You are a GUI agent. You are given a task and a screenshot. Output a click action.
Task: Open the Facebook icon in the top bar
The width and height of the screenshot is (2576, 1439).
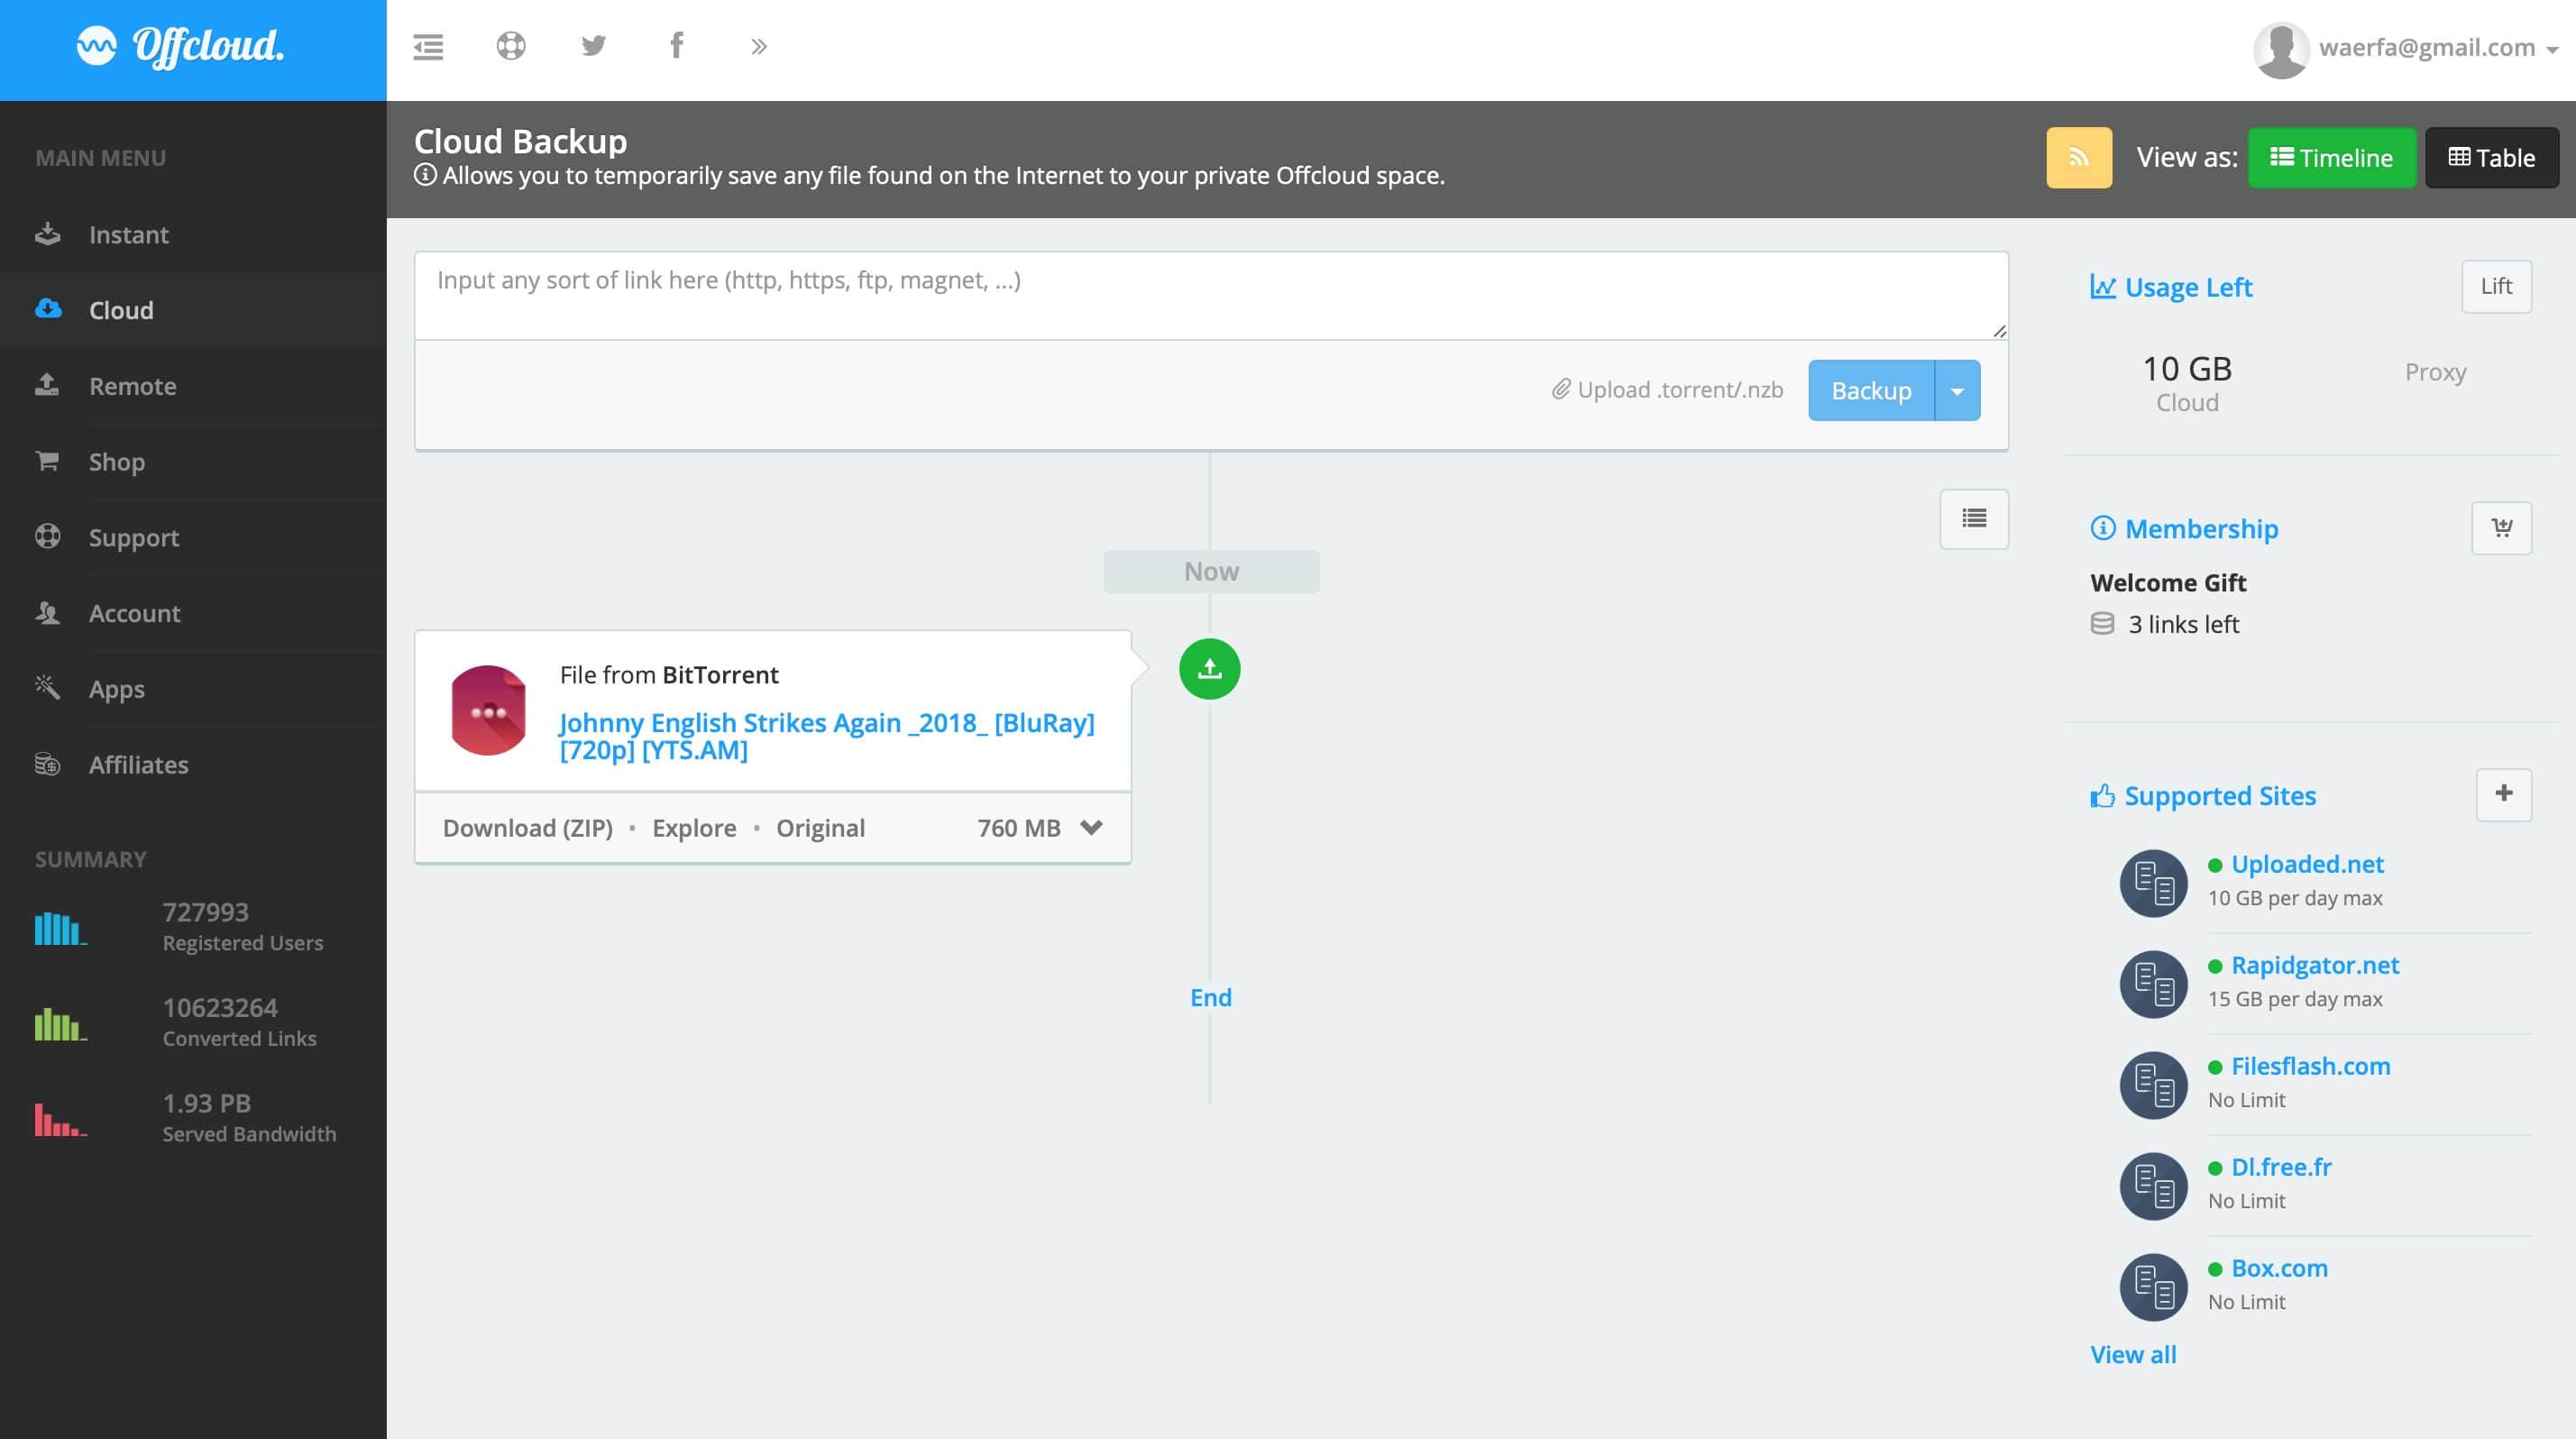(677, 45)
